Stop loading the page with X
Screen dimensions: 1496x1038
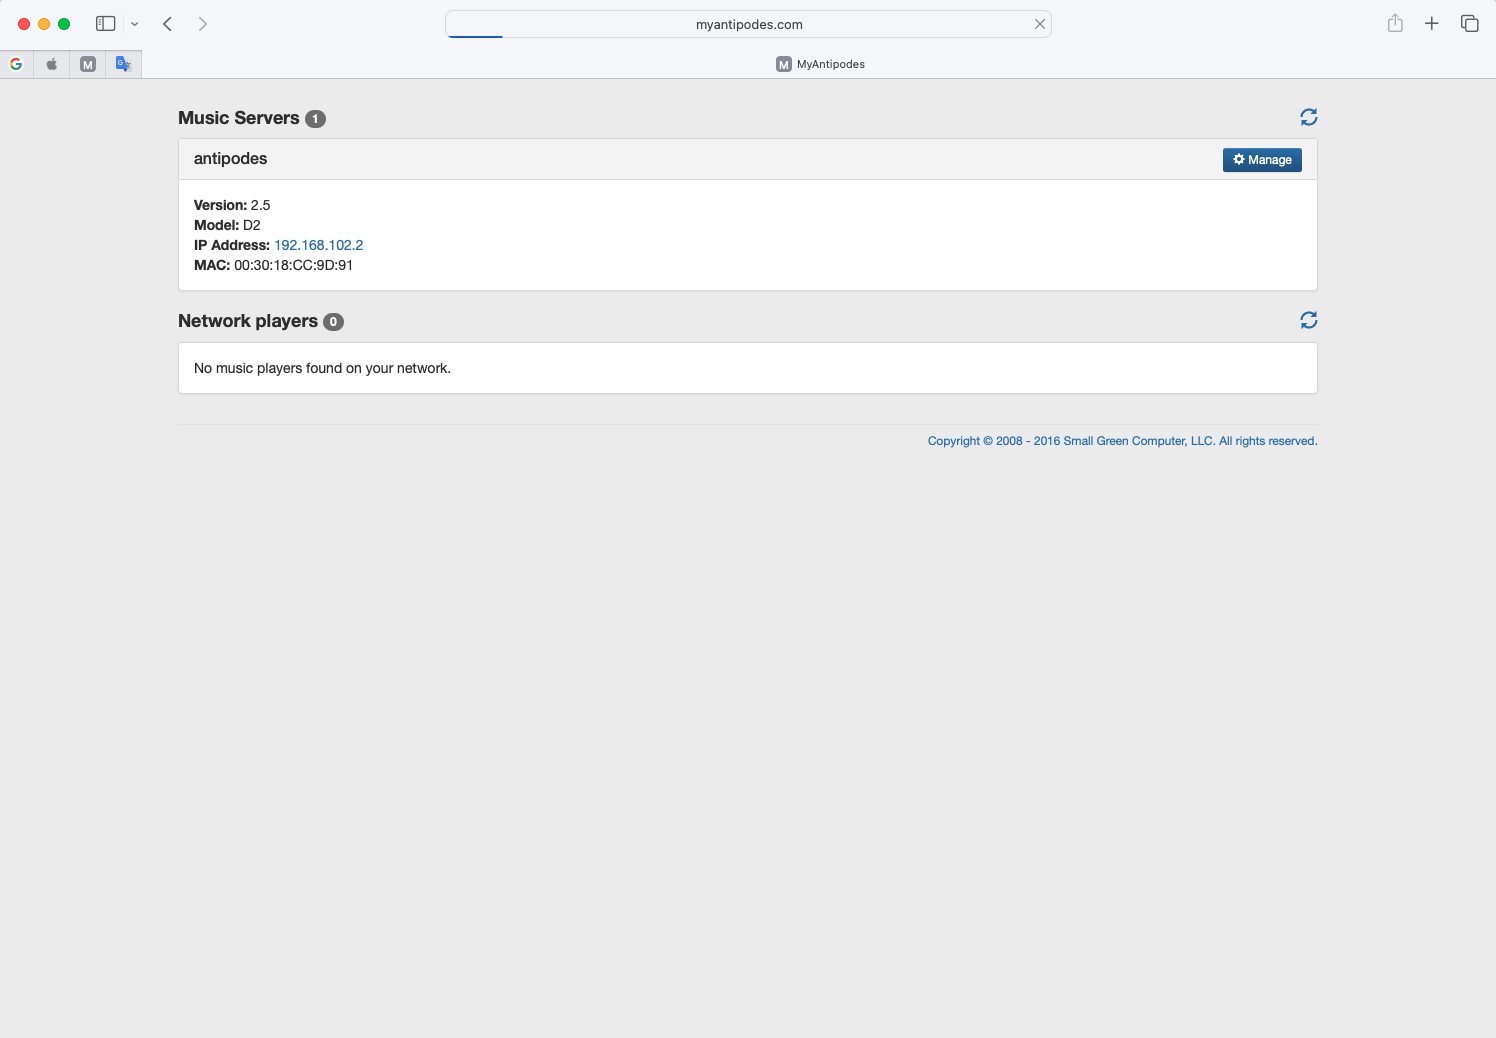(1040, 24)
